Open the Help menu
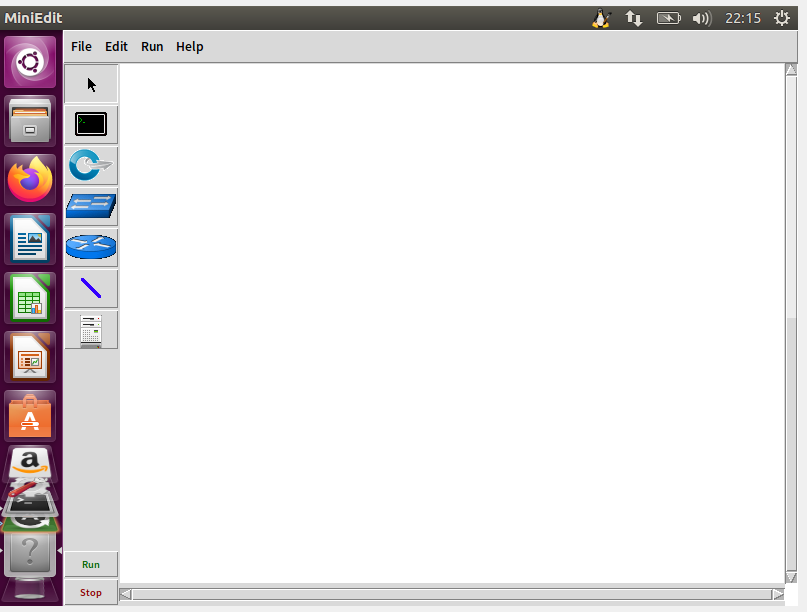The width and height of the screenshot is (807, 612). point(189,47)
